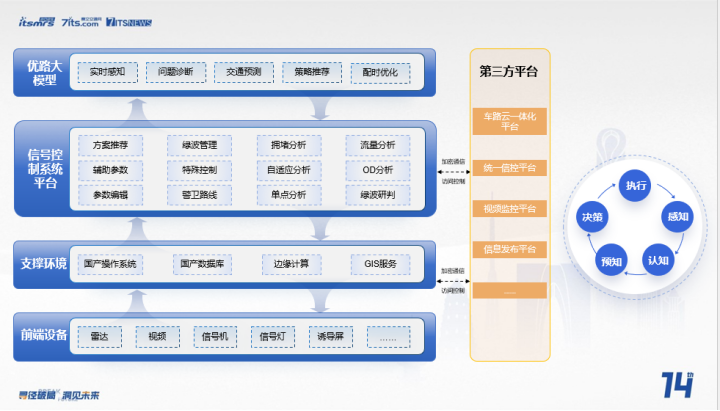Click the 配时优化 box
This screenshot has width=720, height=411.
click(x=380, y=73)
